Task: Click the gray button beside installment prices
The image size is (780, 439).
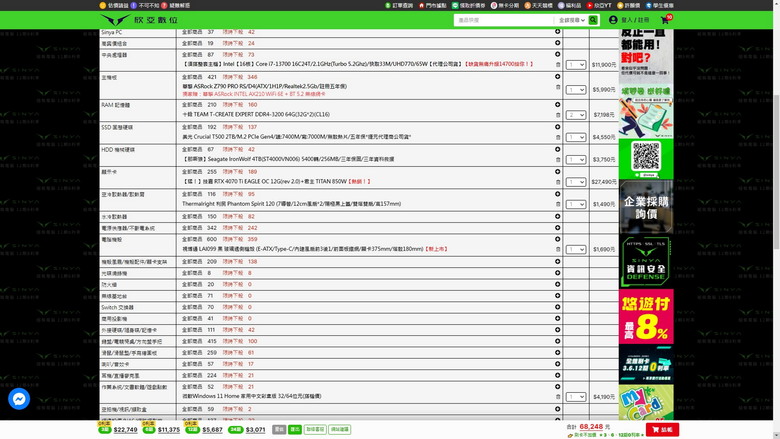Action: (x=279, y=429)
